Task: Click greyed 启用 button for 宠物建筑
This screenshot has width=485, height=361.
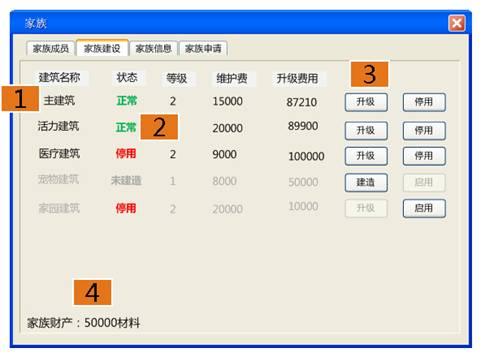Action: point(424,182)
